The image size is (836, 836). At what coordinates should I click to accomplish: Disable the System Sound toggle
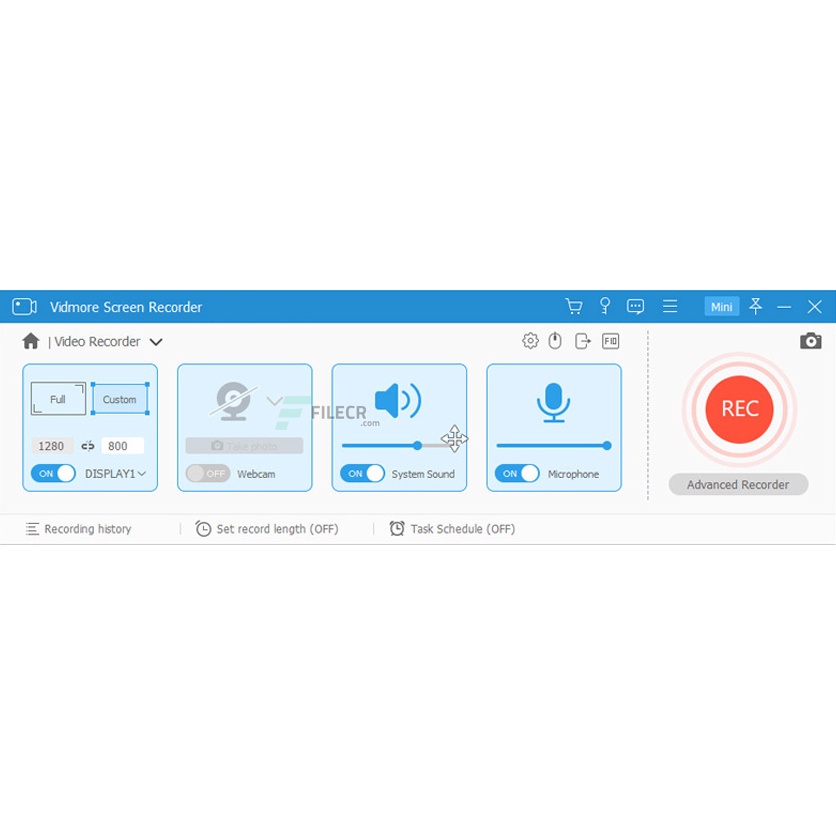coord(362,474)
